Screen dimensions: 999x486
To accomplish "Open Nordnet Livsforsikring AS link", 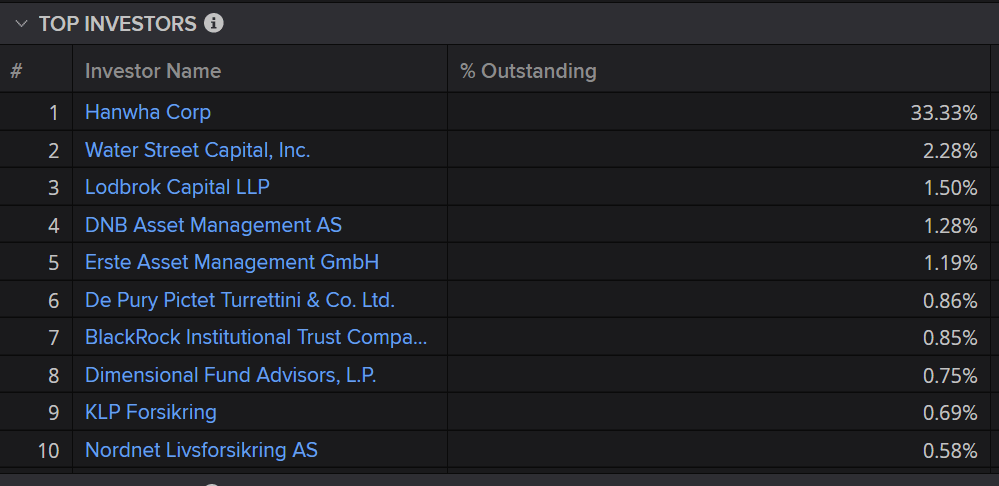I will (x=201, y=450).
